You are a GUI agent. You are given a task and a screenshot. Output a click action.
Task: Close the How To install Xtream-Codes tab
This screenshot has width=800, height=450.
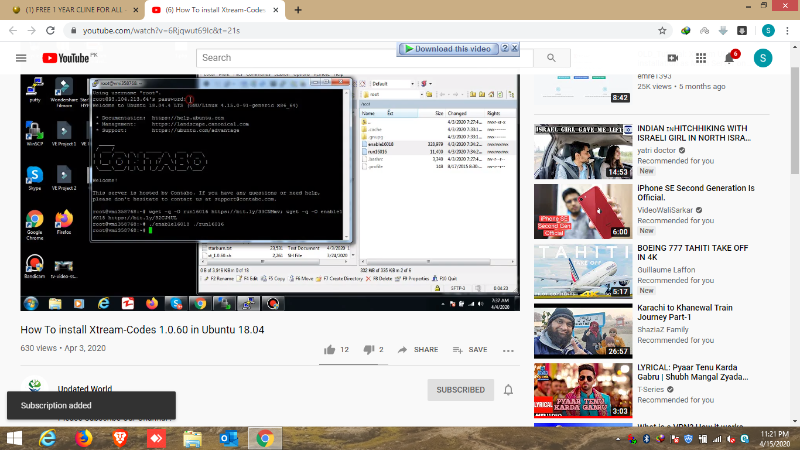(276, 10)
